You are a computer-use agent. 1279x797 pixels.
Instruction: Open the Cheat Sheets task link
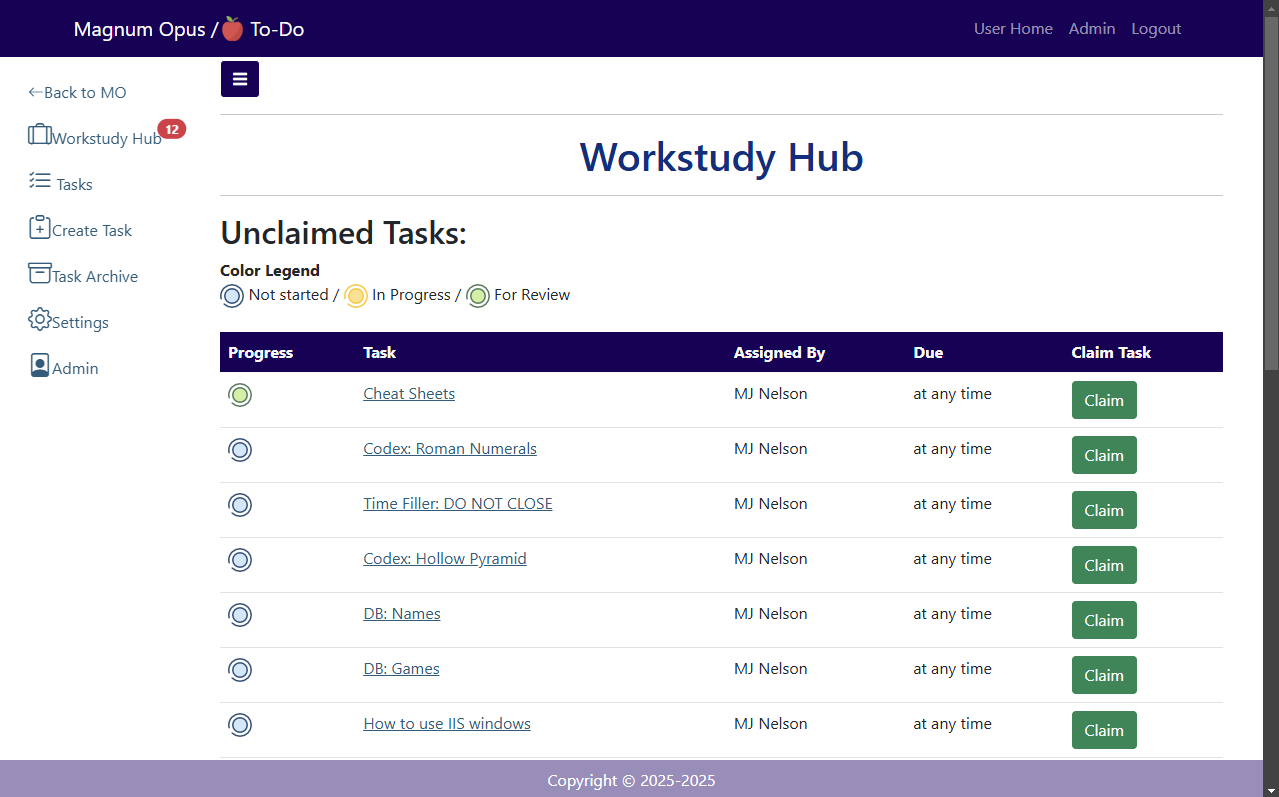point(409,394)
